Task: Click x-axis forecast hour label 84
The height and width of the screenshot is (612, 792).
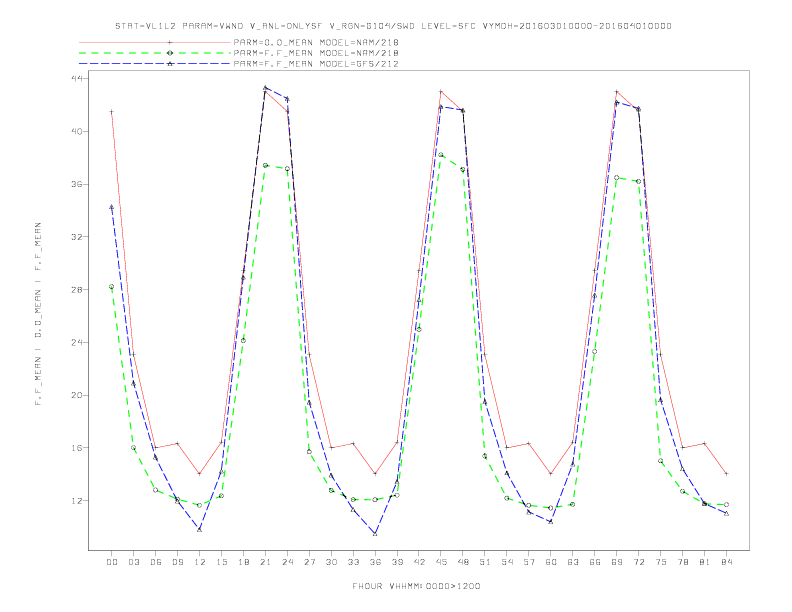Action: pyautogui.click(x=727, y=562)
